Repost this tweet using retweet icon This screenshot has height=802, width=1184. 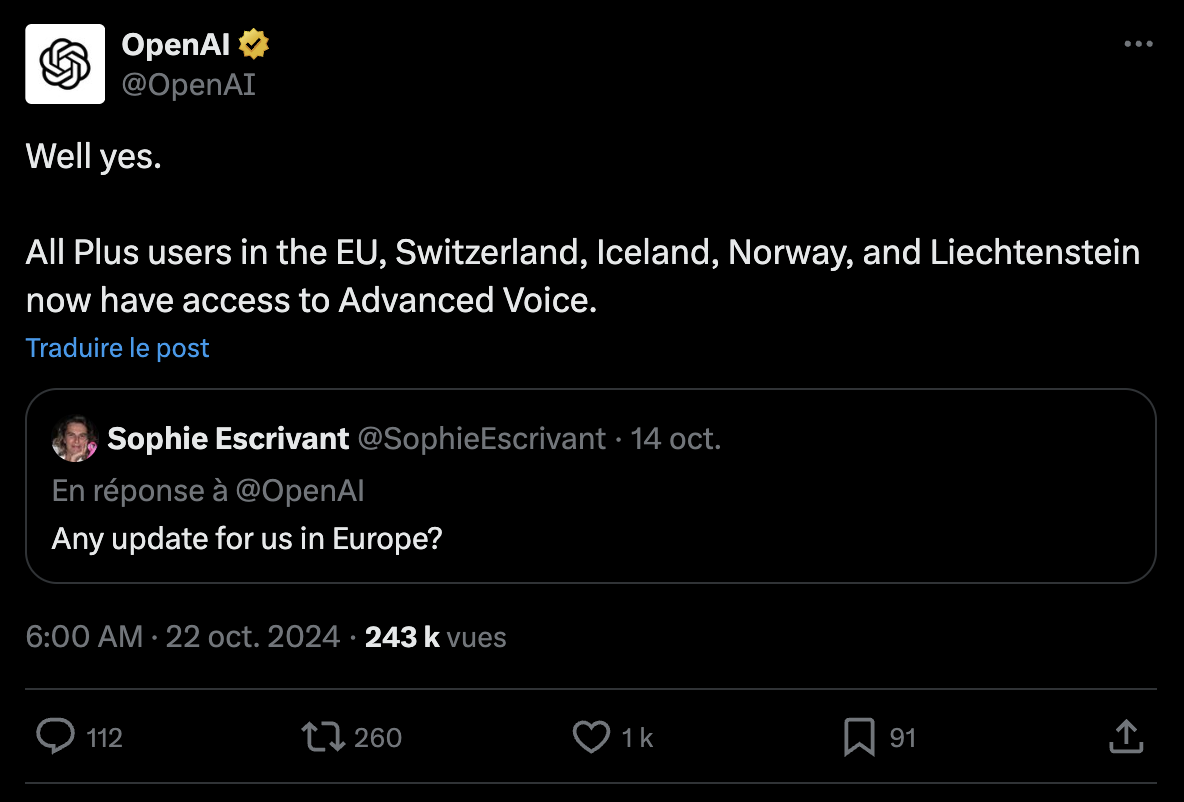(x=324, y=737)
